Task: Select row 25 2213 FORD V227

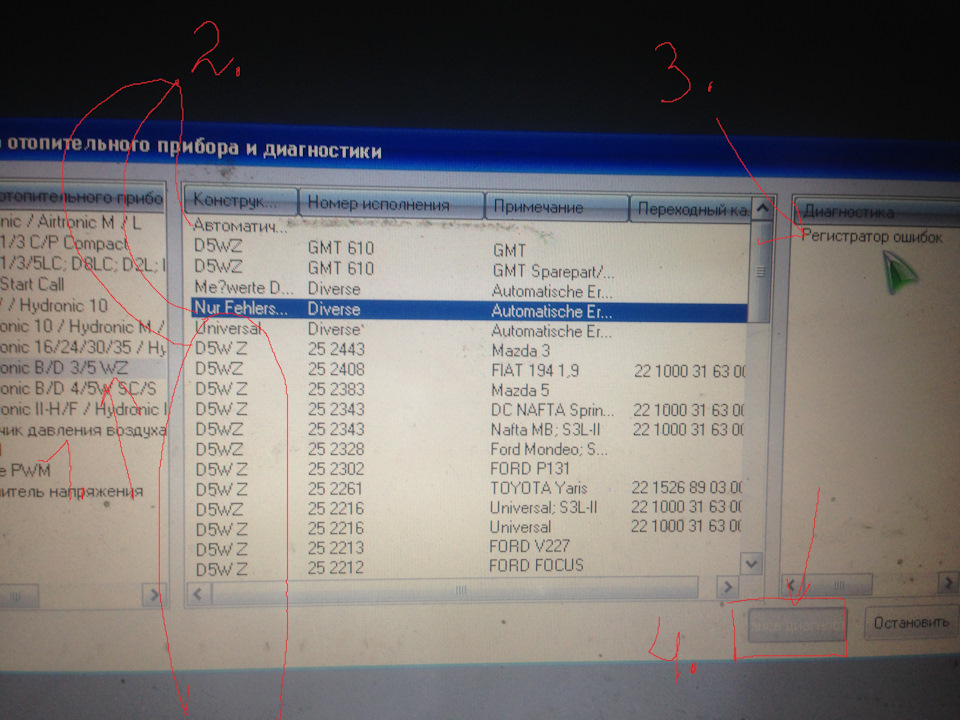Action: coord(468,547)
